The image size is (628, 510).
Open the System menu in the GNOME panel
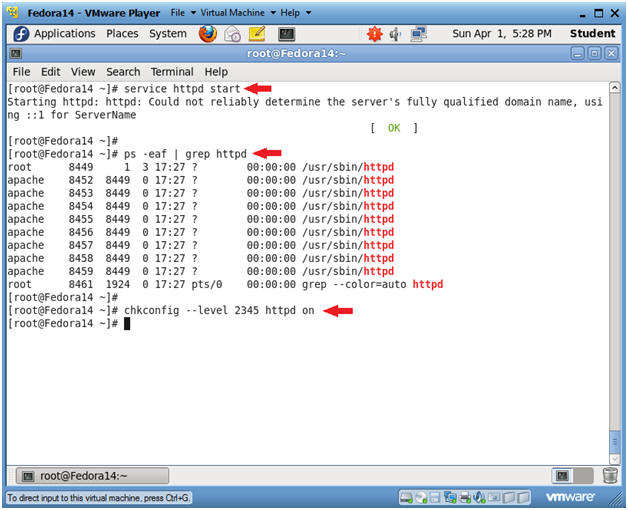tap(168, 34)
